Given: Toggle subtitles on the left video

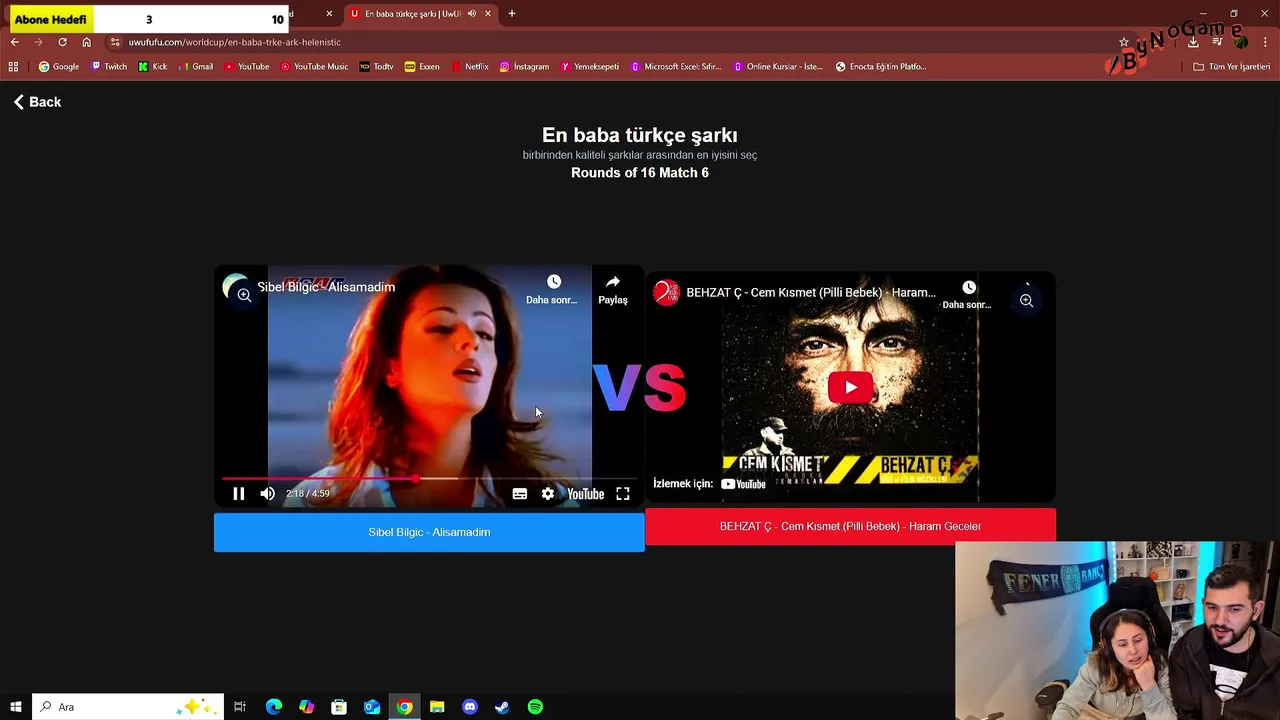Looking at the screenshot, I should point(520,494).
